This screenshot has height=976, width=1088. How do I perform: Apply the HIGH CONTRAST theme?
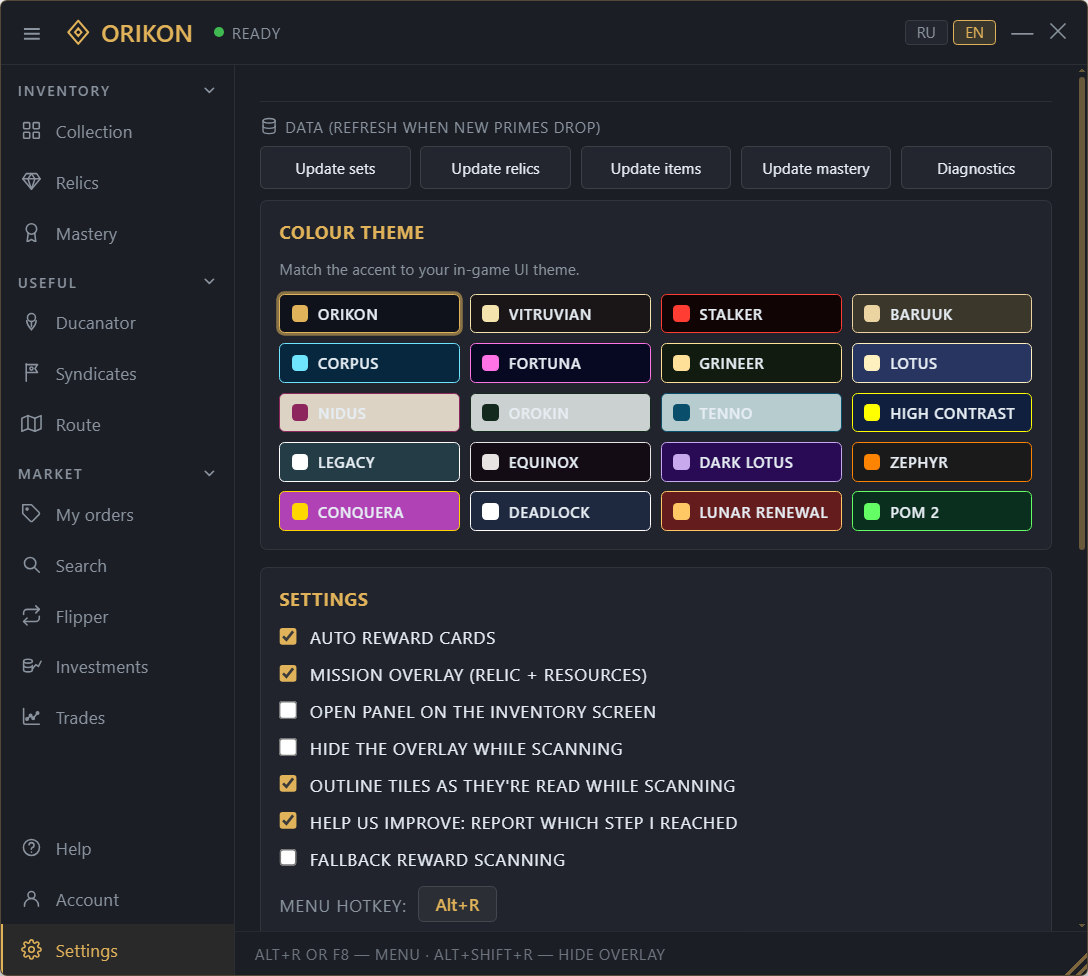pos(942,413)
